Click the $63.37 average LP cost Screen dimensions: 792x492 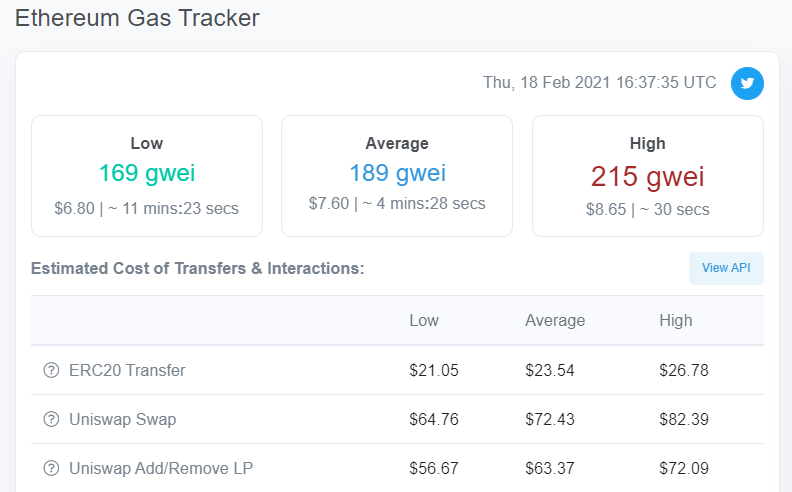(x=550, y=468)
